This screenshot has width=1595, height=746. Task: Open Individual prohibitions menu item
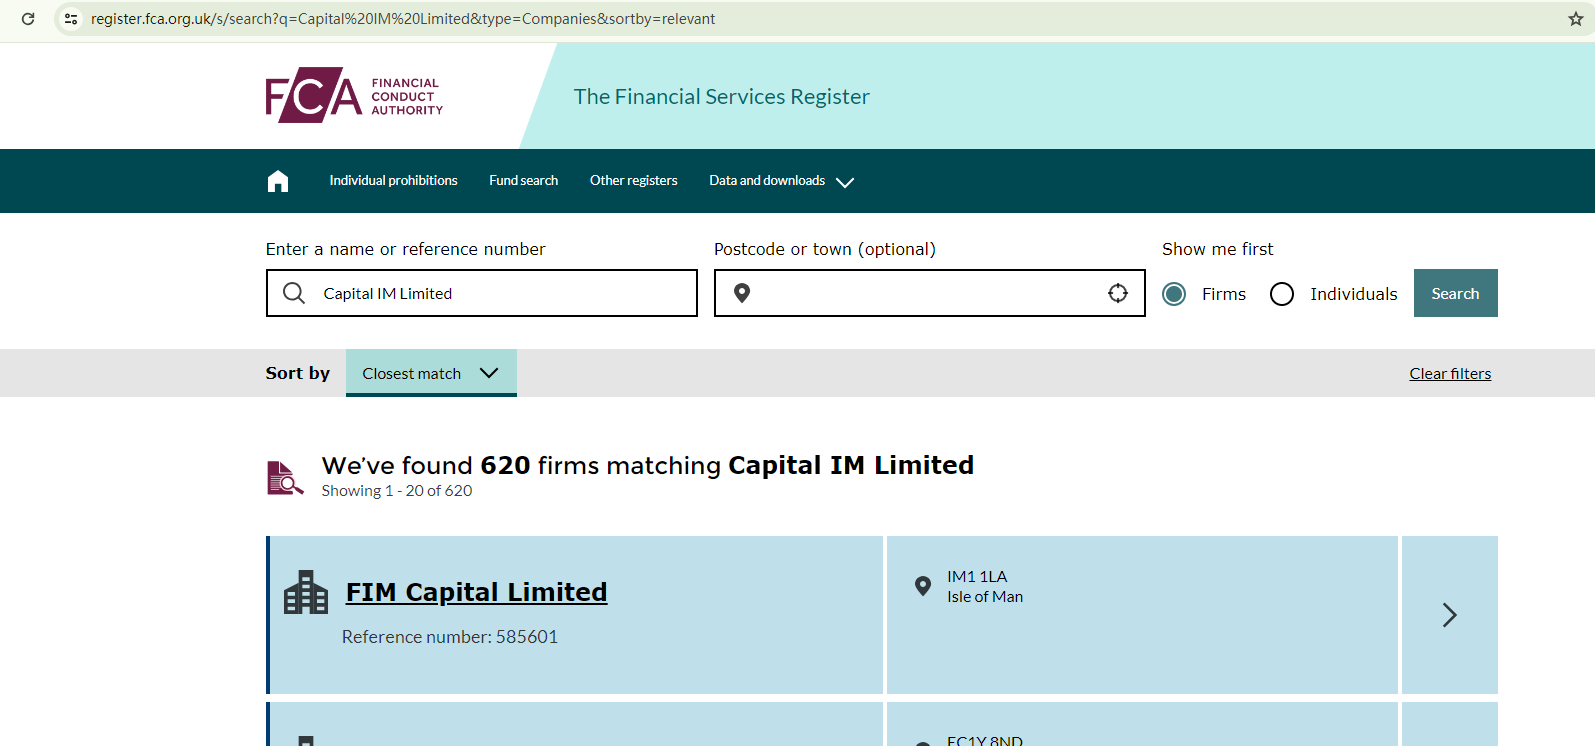[393, 181]
